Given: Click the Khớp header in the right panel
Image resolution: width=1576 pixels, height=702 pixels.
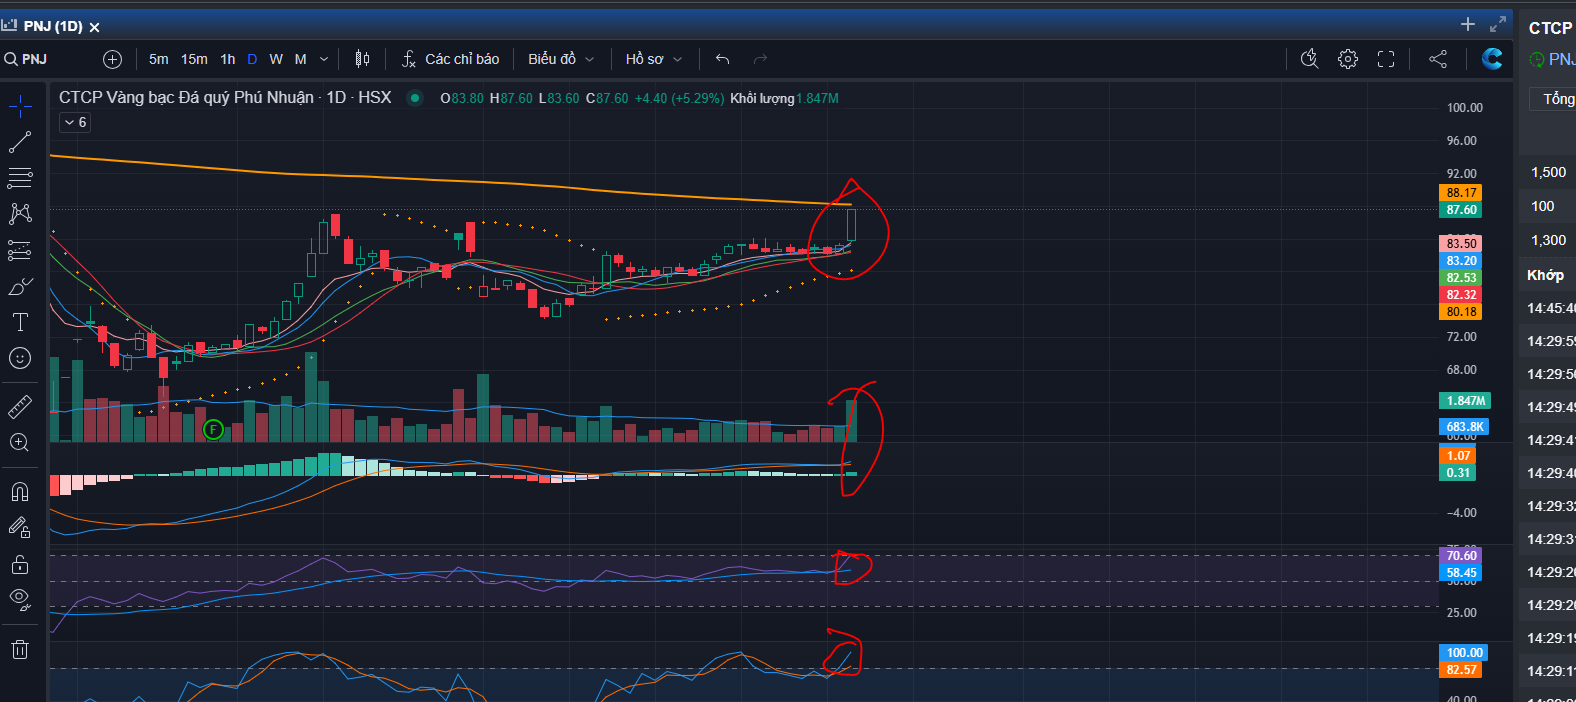Looking at the screenshot, I should click(1545, 275).
